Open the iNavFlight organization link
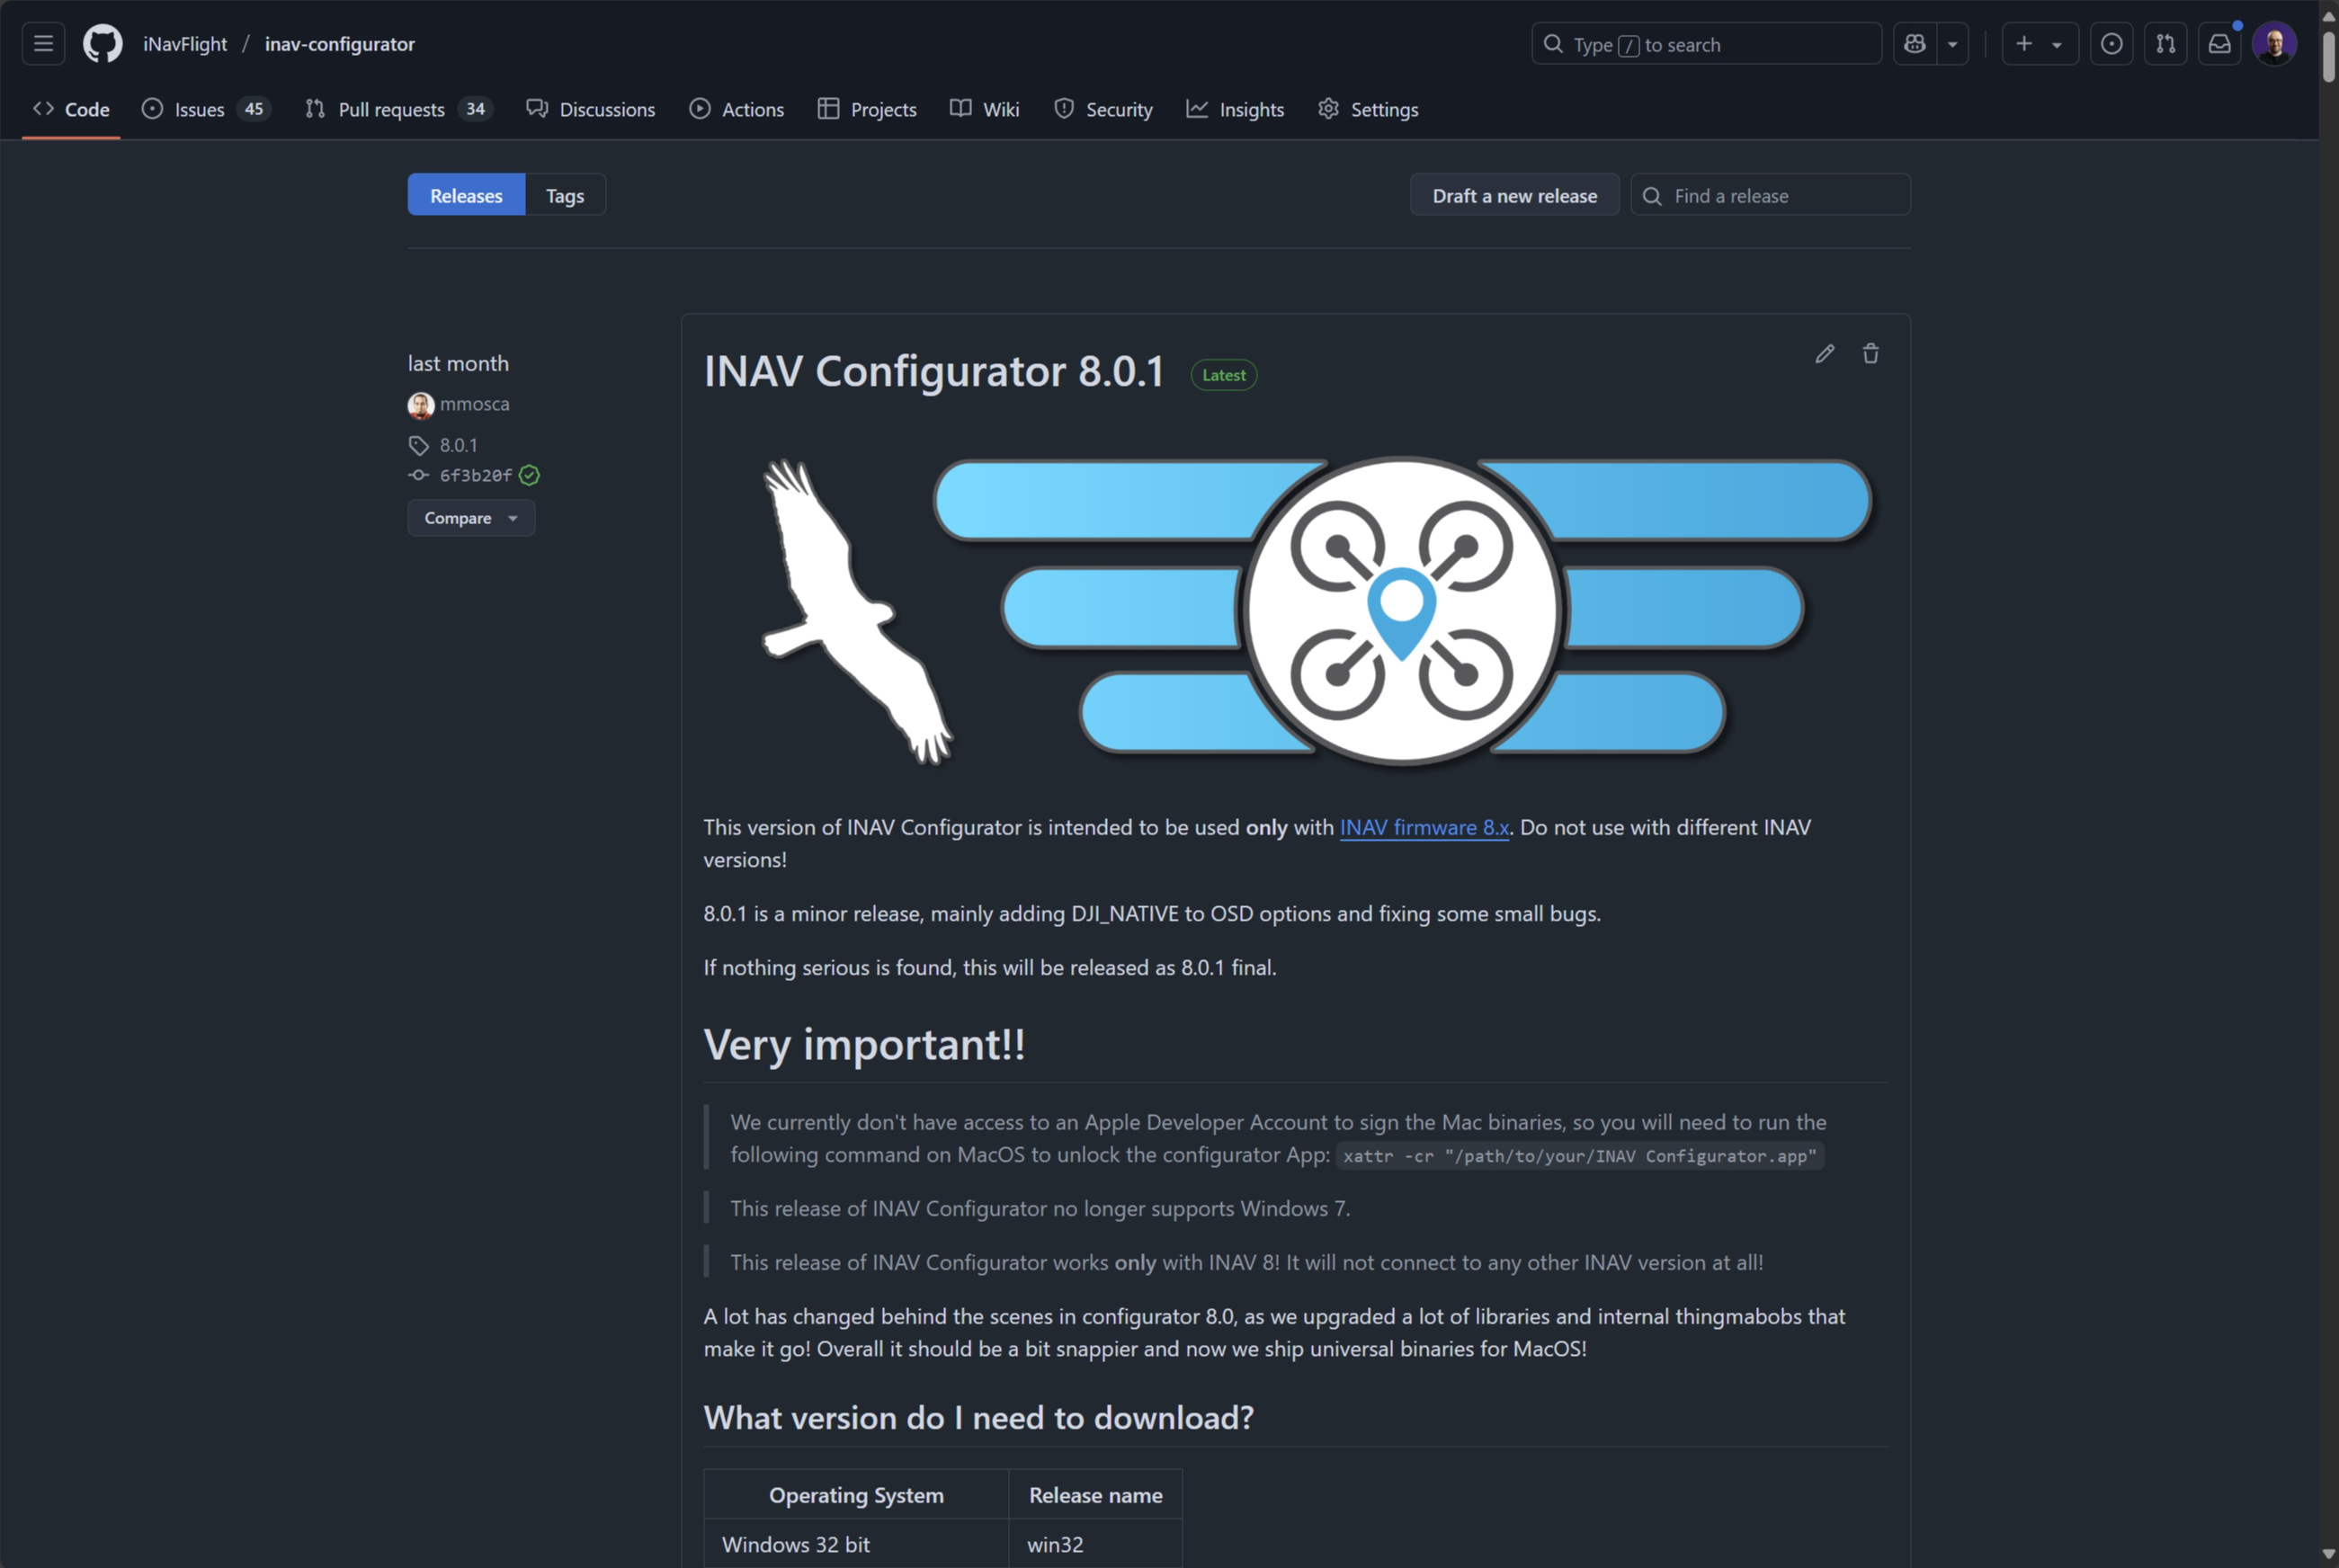2339x1568 pixels. 185,44
